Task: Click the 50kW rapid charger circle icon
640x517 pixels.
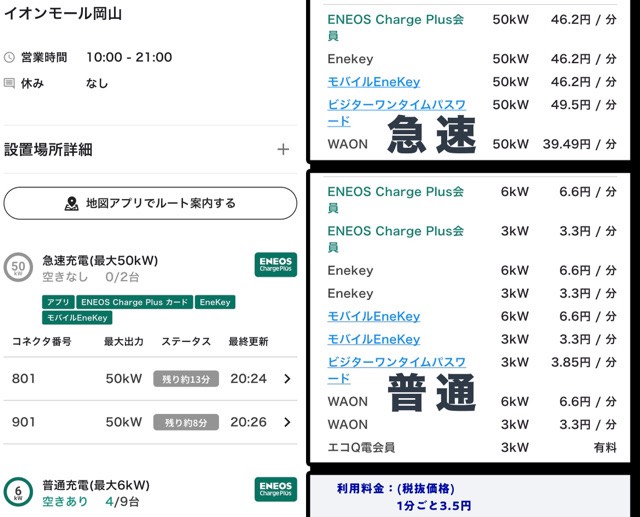Action: point(17,267)
